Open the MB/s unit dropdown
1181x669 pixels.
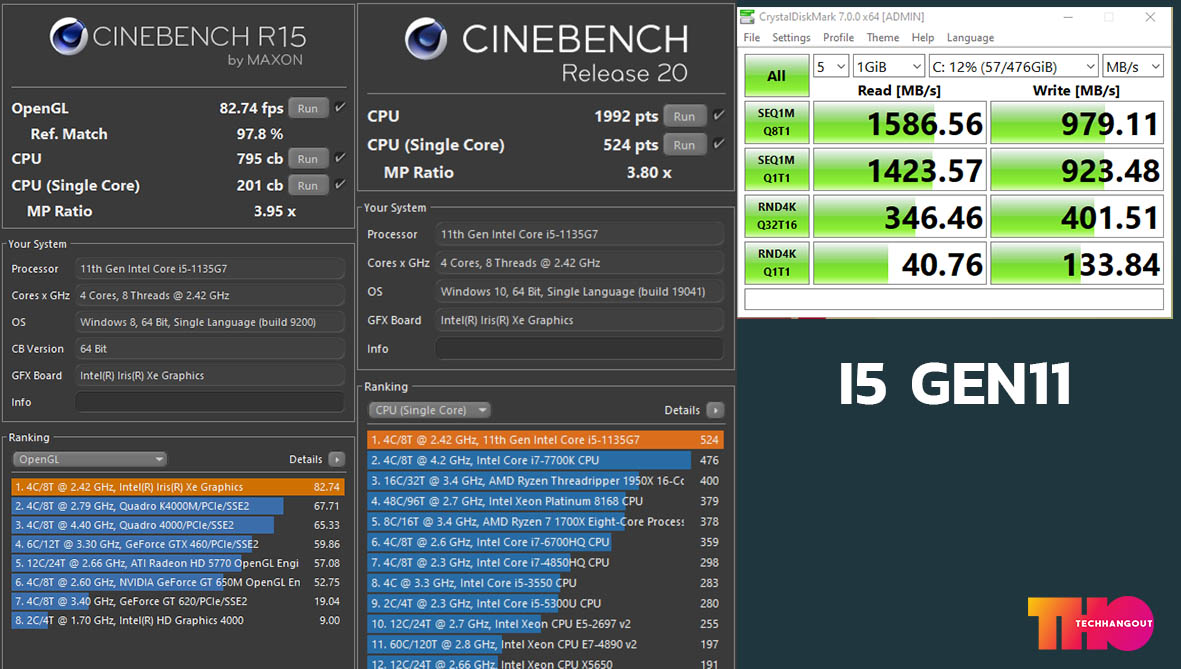click(1133, 66)
